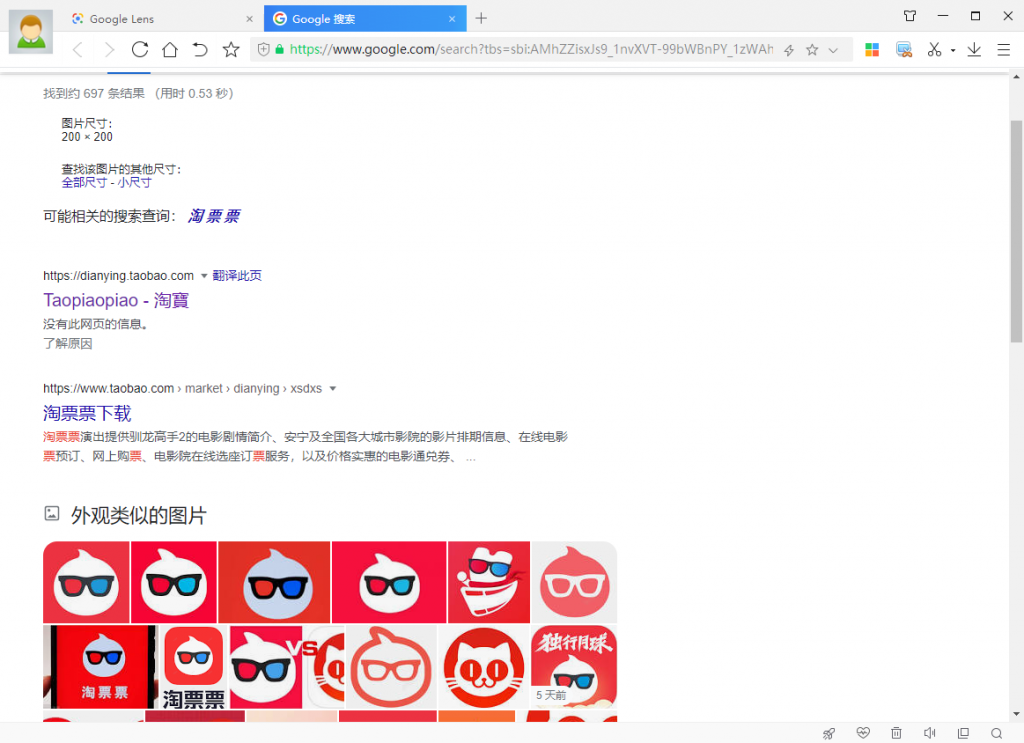Bookmark page using star inside address bar
Image resolution: width=1024 pixels, height=743 pixels.
[x=812, y=50]
